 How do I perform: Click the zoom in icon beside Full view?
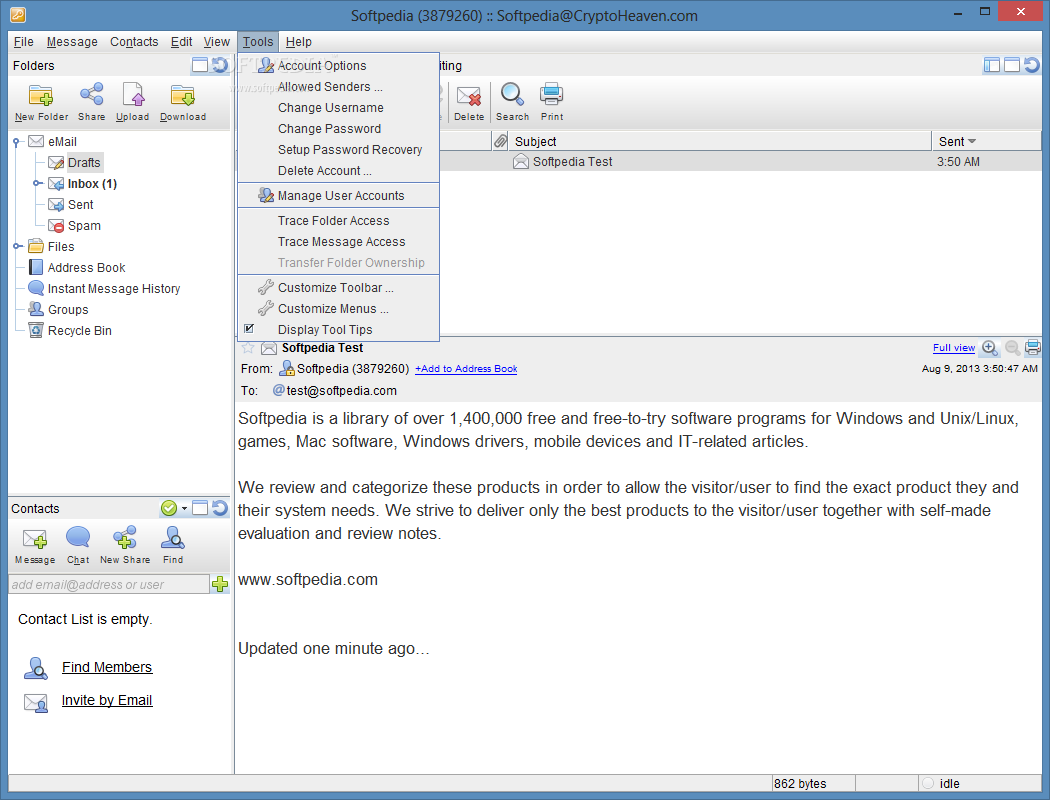(x=990, y=348)
